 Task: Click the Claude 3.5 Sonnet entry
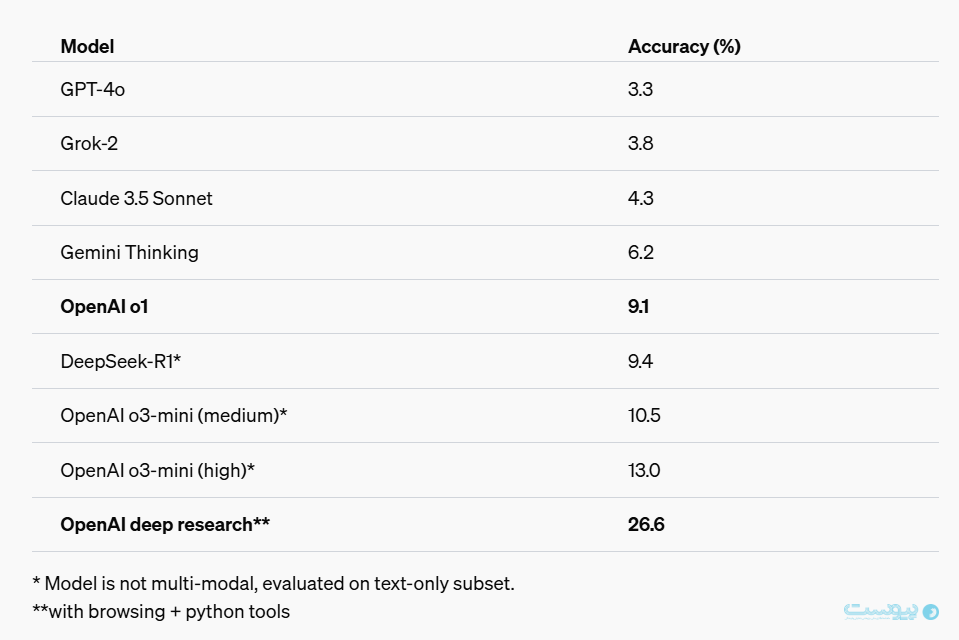click(x=136, y=198)
